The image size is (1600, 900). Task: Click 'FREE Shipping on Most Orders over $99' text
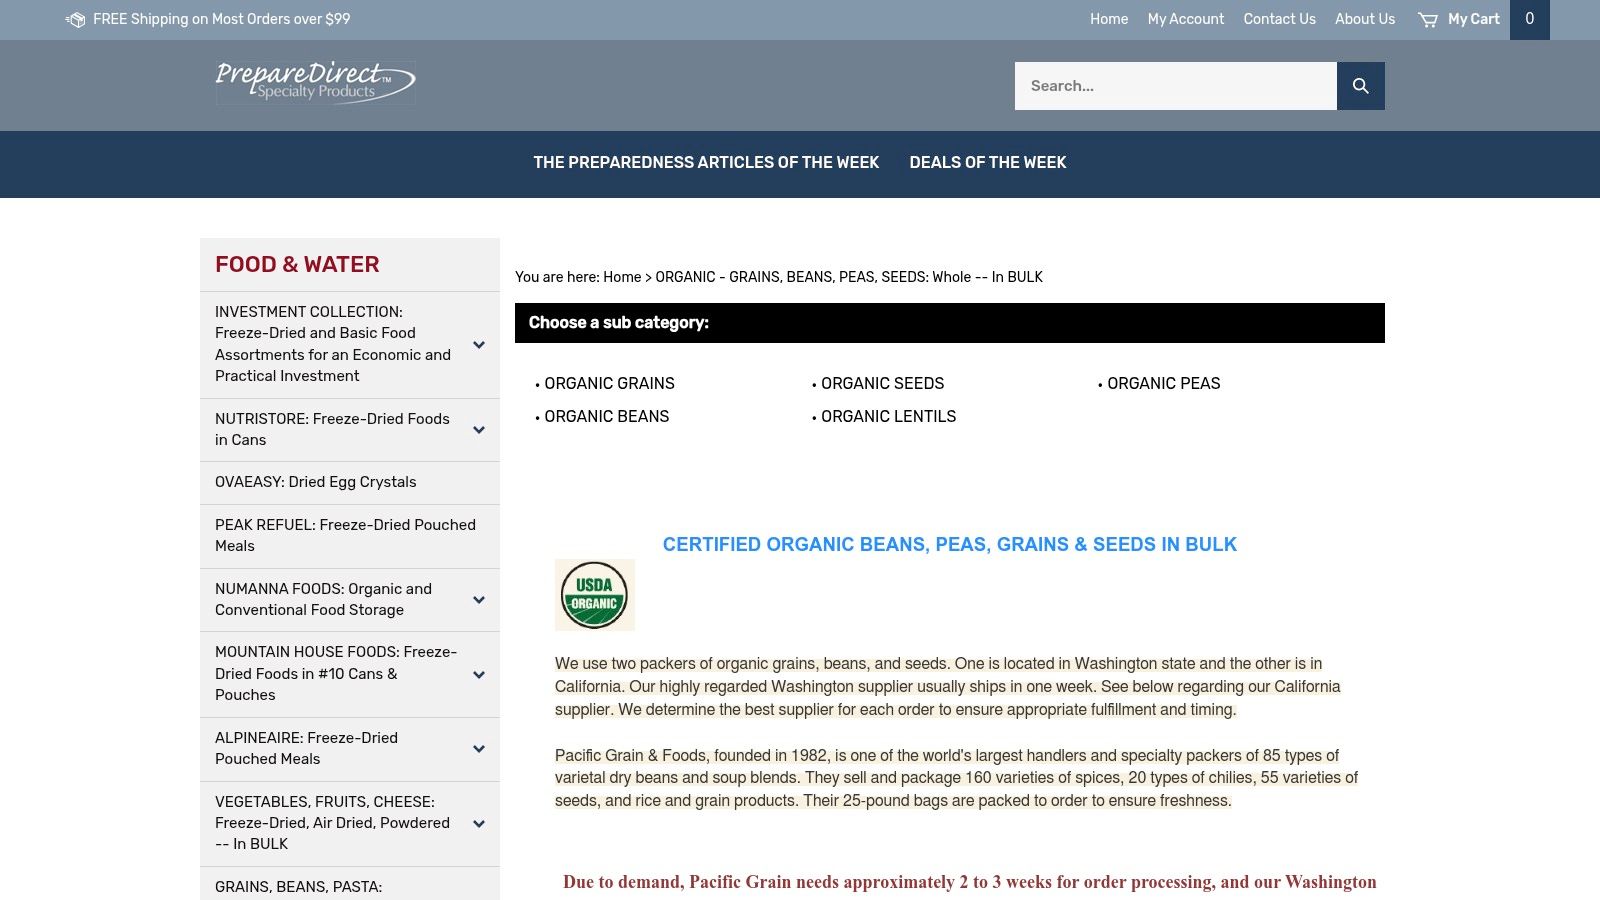(222, 19)
